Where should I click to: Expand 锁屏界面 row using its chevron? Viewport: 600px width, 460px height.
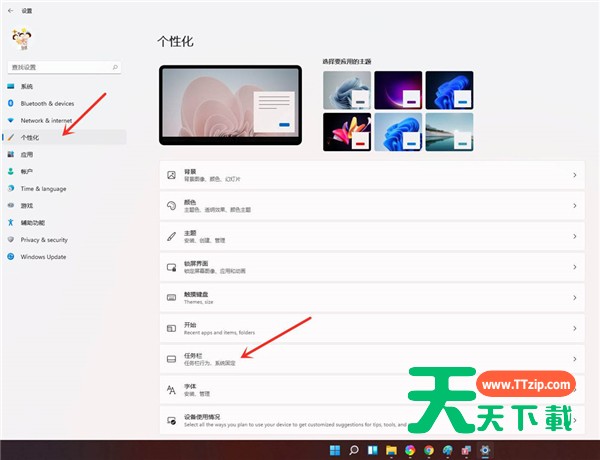click(575, 267)
